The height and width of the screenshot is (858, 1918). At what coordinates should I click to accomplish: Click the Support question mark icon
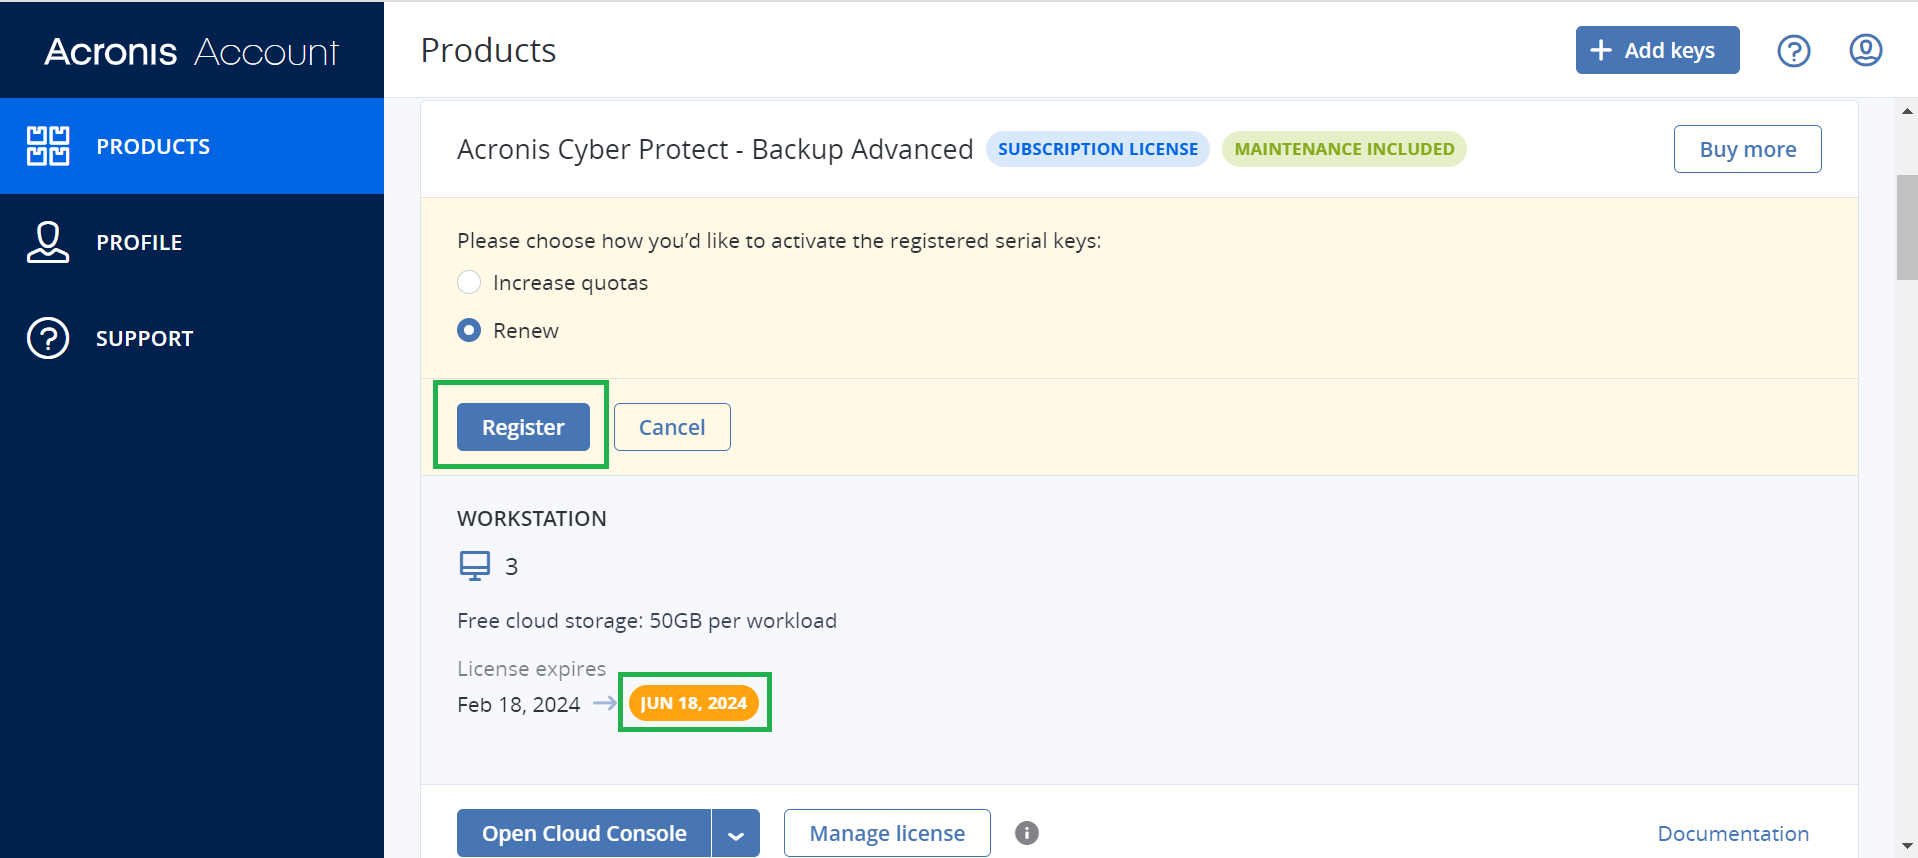pos(48,338)
